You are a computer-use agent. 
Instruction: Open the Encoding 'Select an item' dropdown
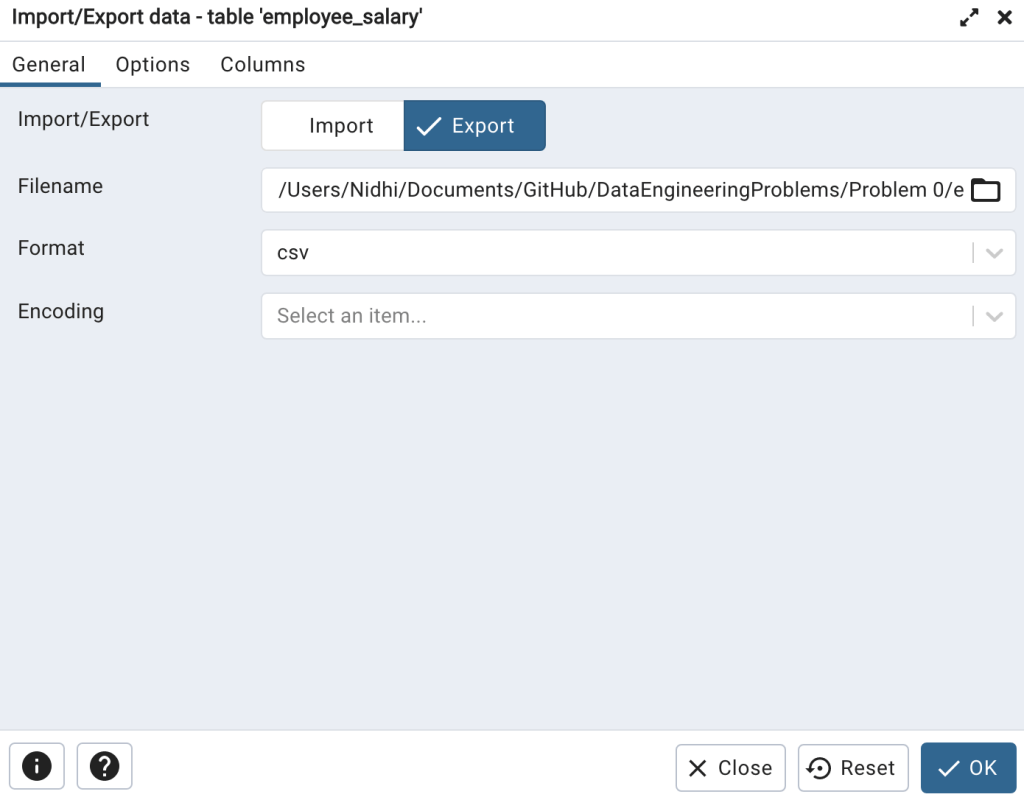tap(615, 316)
